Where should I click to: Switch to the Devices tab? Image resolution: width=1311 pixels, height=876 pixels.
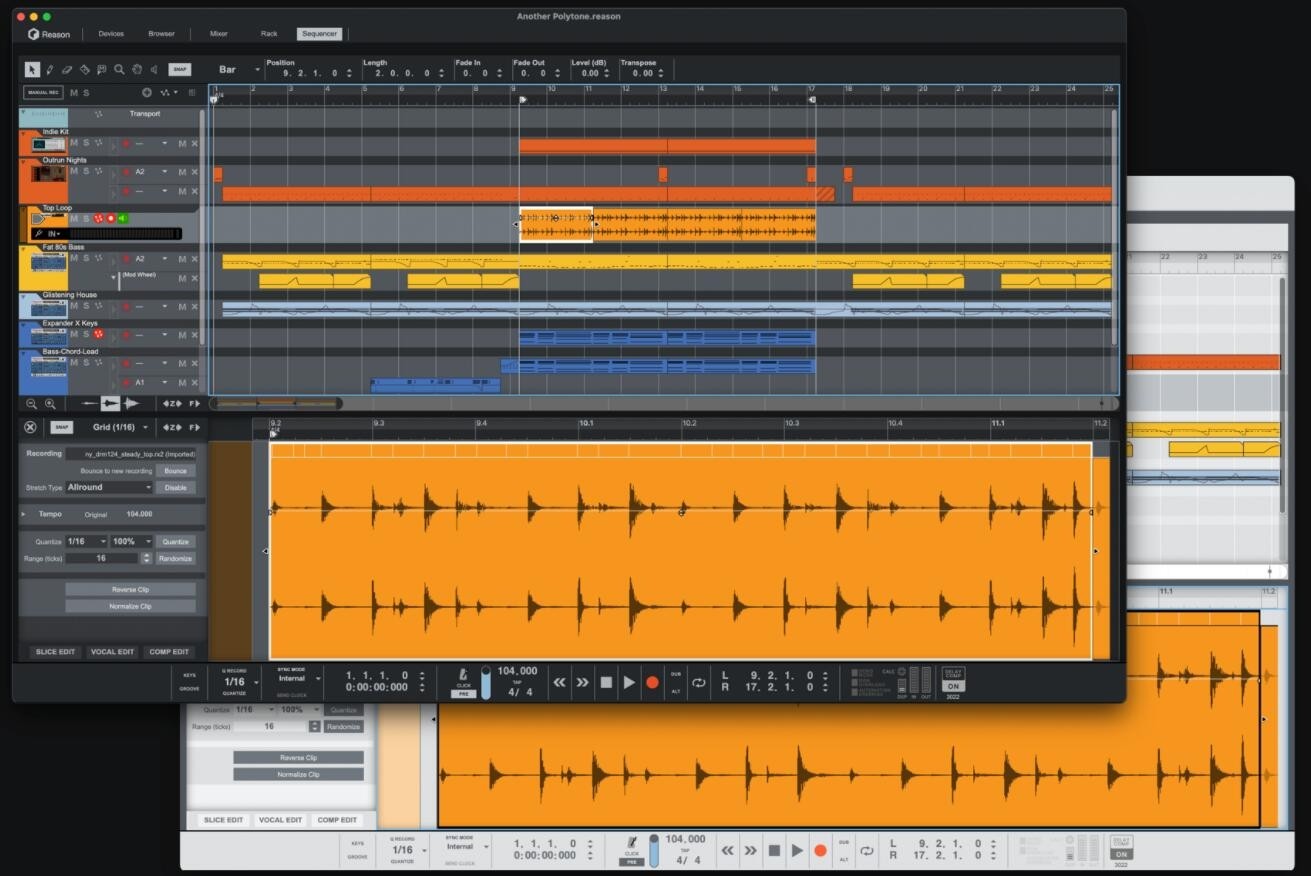(x=111, y=34)
